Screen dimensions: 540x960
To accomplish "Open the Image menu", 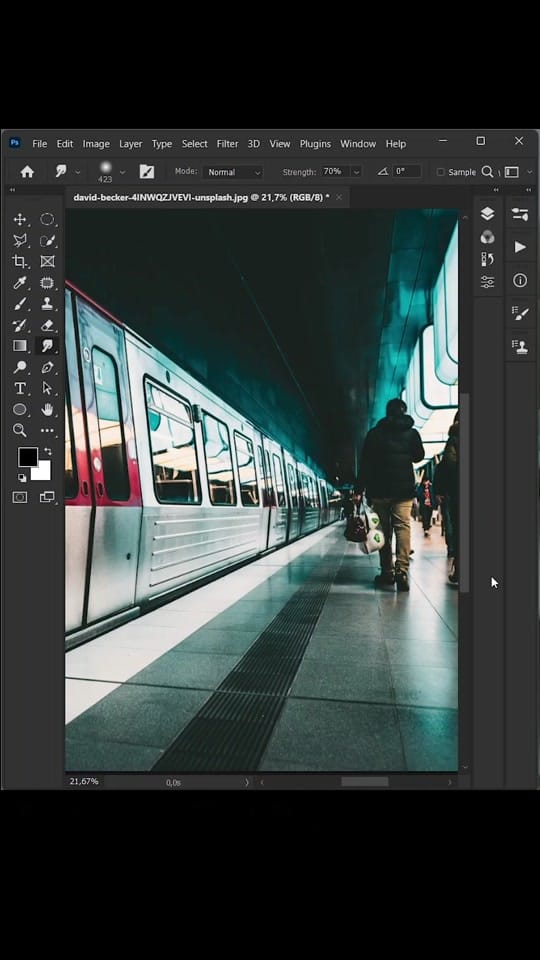I will tap(96, 144).
